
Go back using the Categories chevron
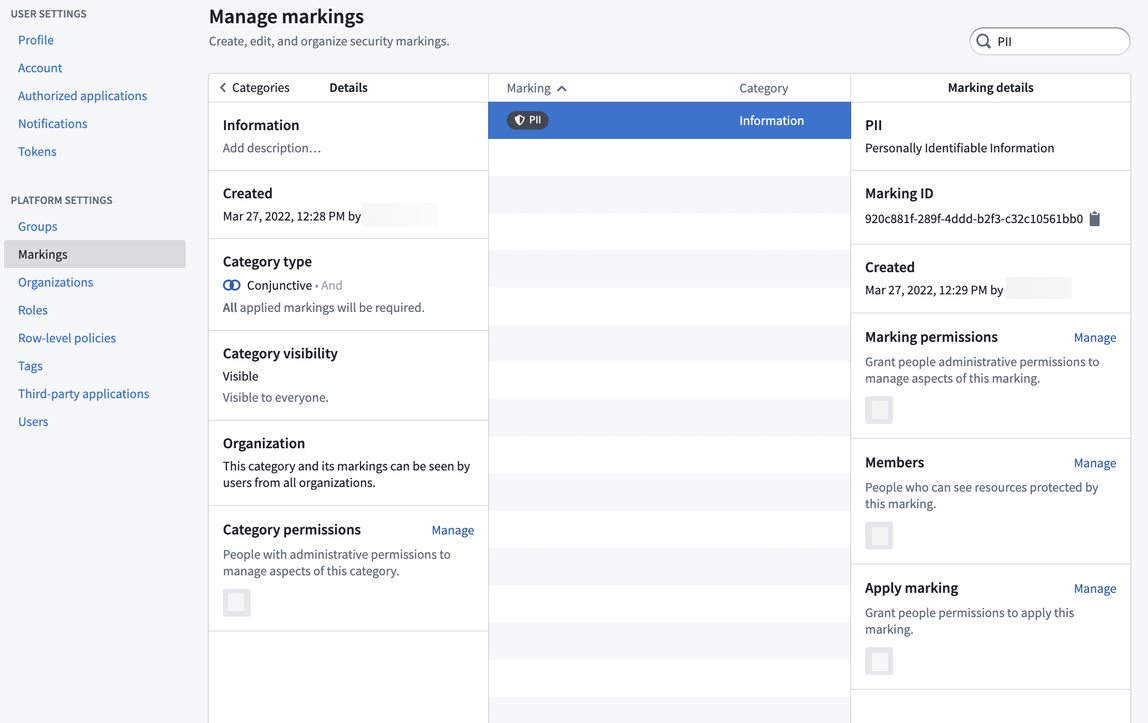click(x=254, y=88)
